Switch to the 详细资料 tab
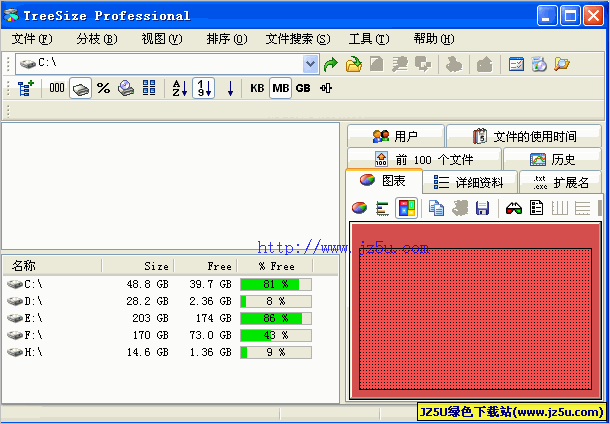 pyautogui.click(x=470, y=182)
